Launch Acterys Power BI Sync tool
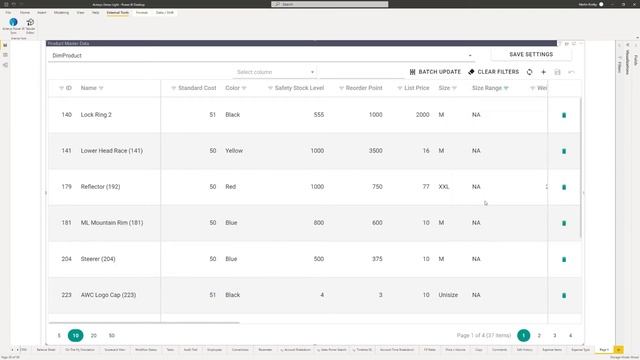The height and width of the screenshot is (360, 640). click(13, 25)
